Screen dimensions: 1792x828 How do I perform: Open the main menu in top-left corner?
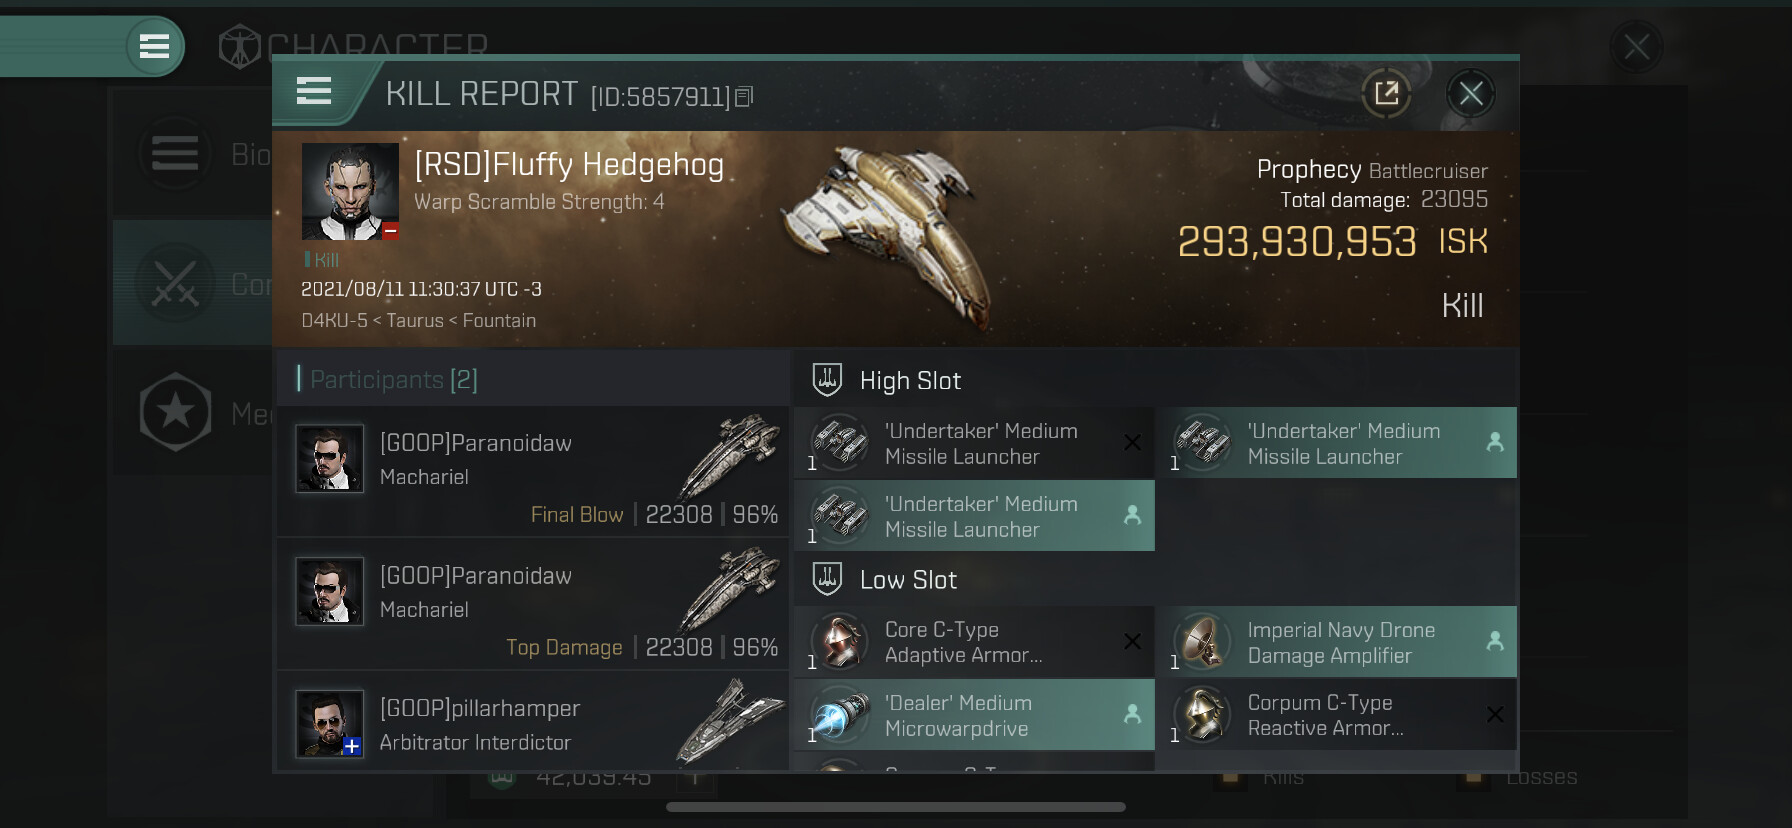(154, 46)
